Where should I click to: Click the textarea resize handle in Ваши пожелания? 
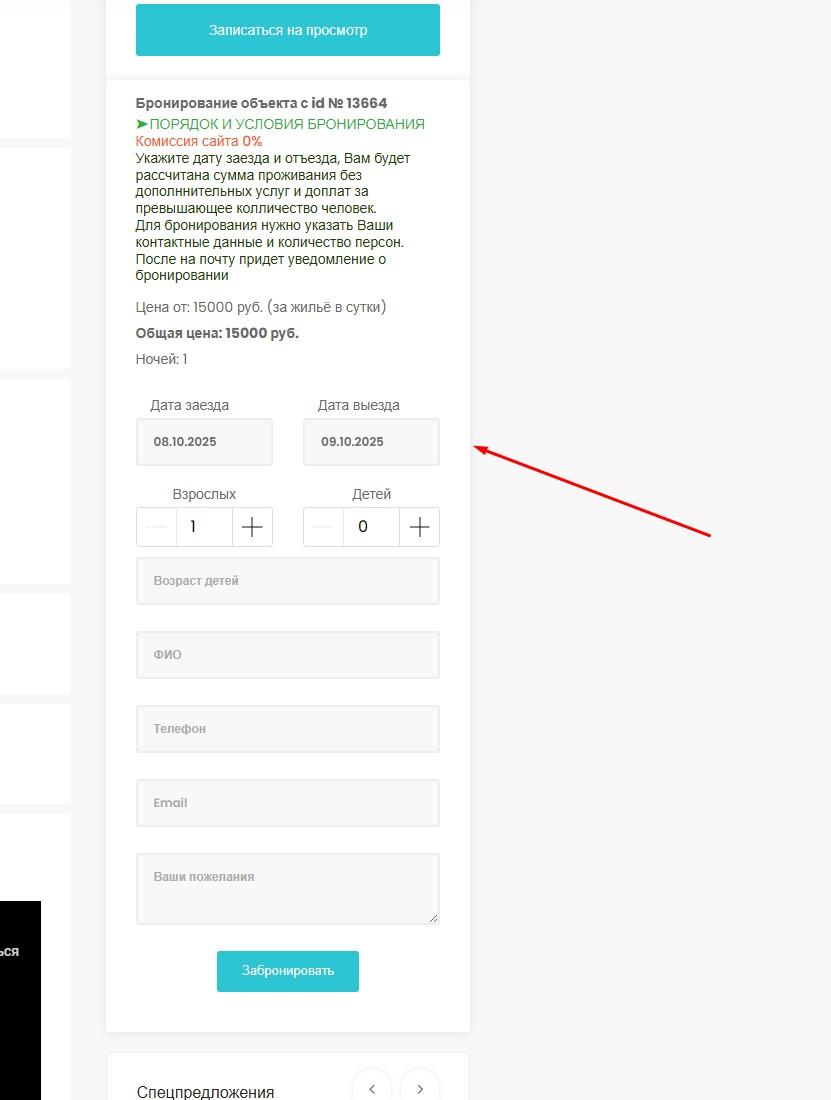click(433, 917)
